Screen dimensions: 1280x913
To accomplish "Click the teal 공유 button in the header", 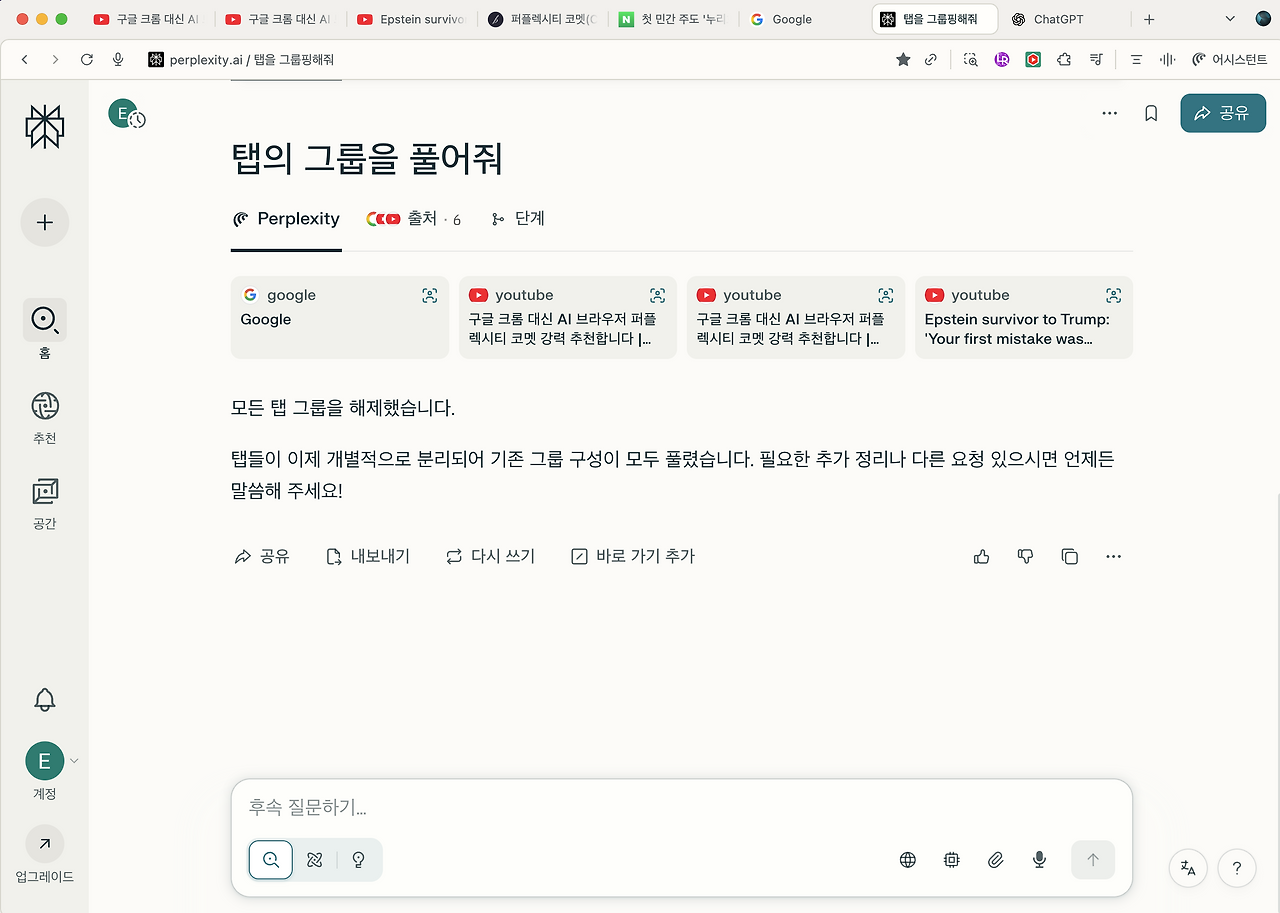I will coord(1223,113).
